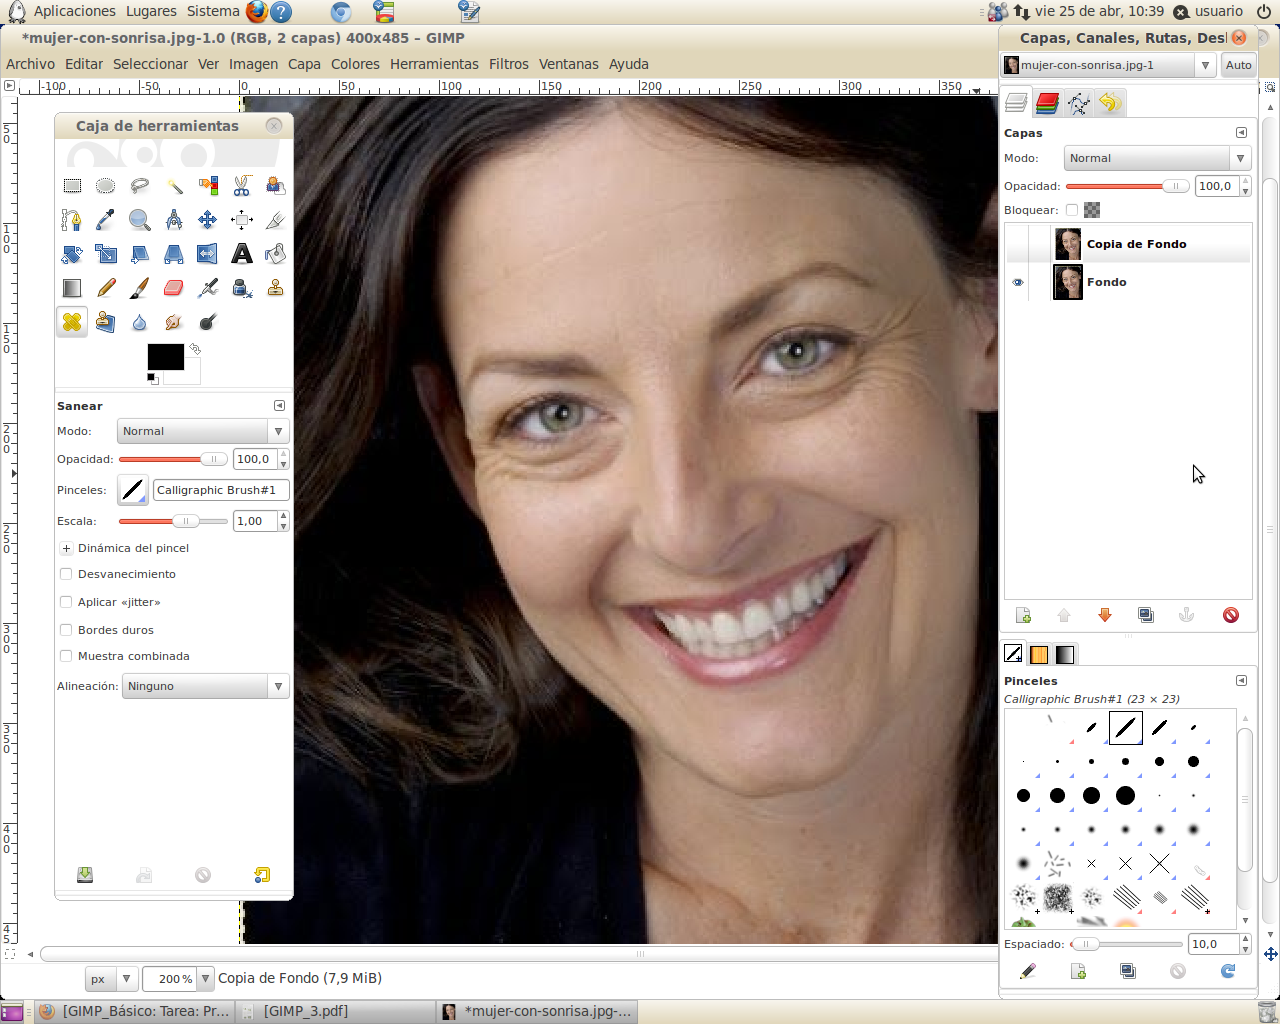
Task: Toggle visibility of the Fondo layer
Action: [1018, 282]
